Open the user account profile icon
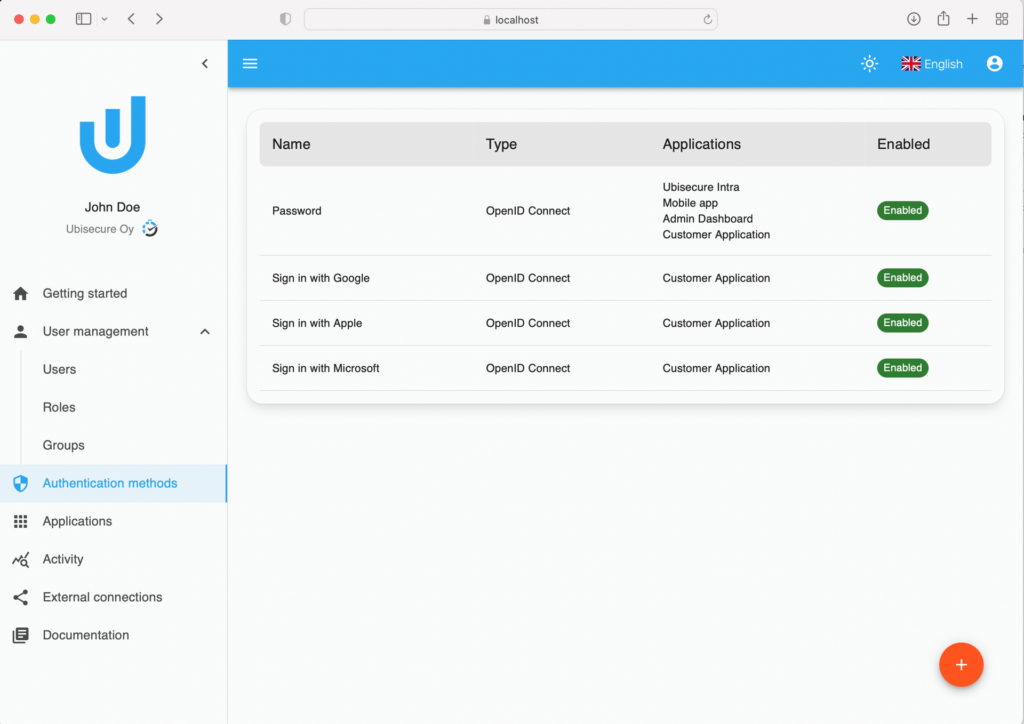Image resolution: width=1024 pixels, height=724 pixels. (x=994, y=63)
